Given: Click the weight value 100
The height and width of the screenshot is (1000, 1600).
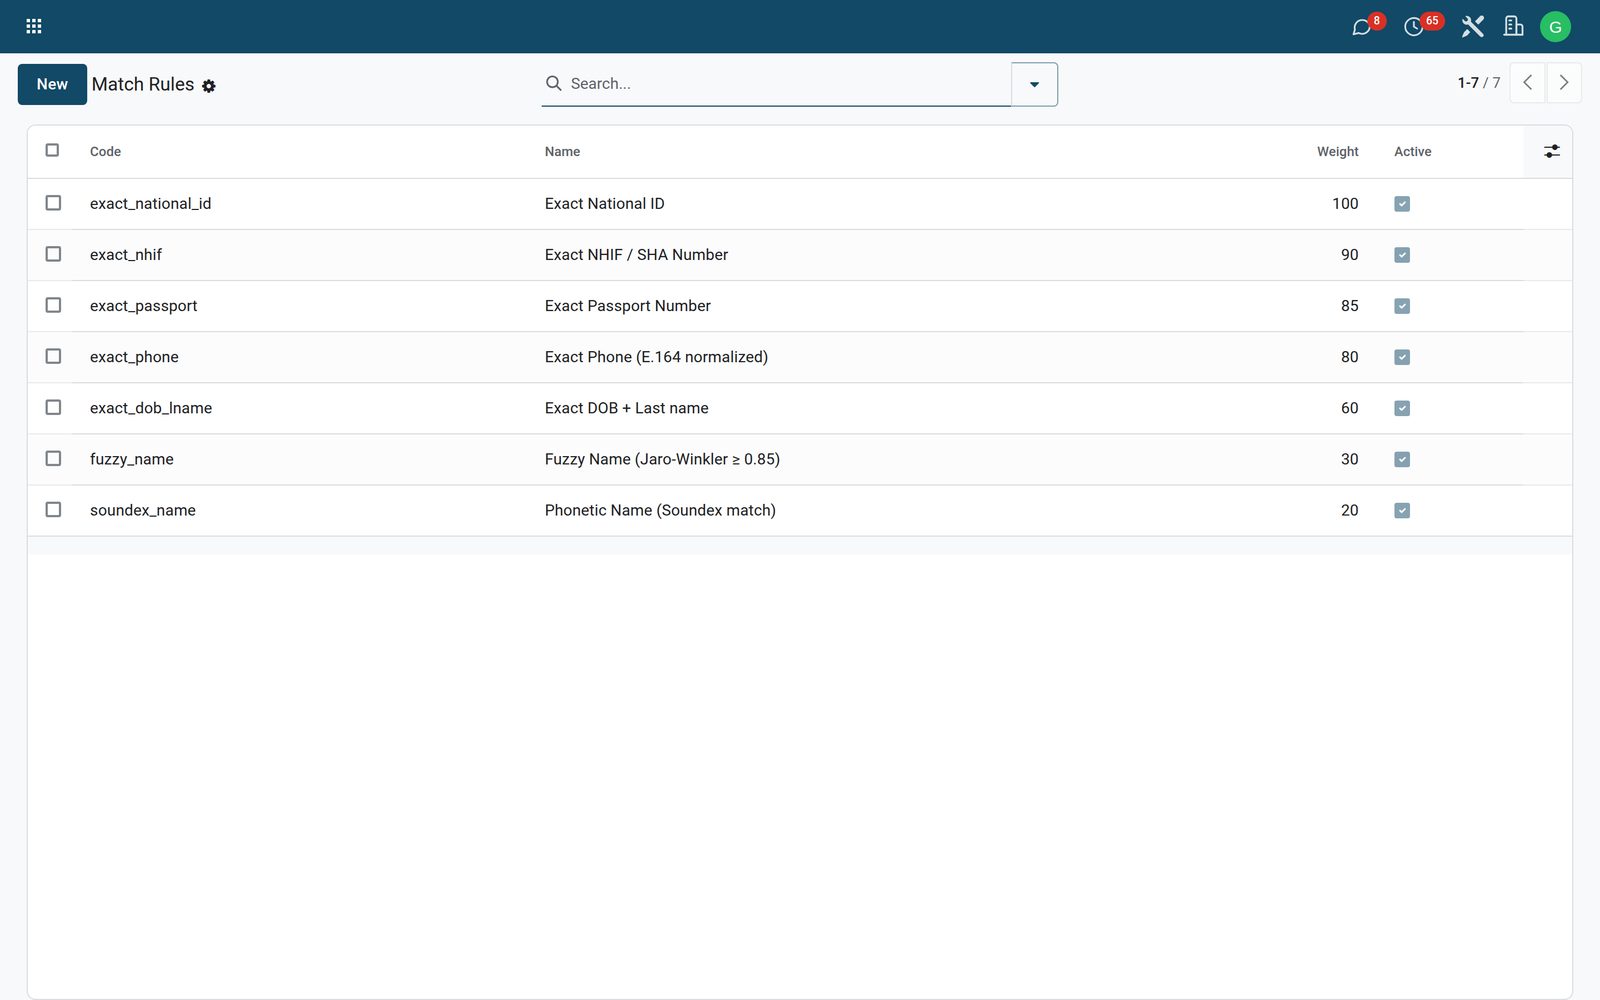Looking at the screenshot, I should tap(1345, 204).
